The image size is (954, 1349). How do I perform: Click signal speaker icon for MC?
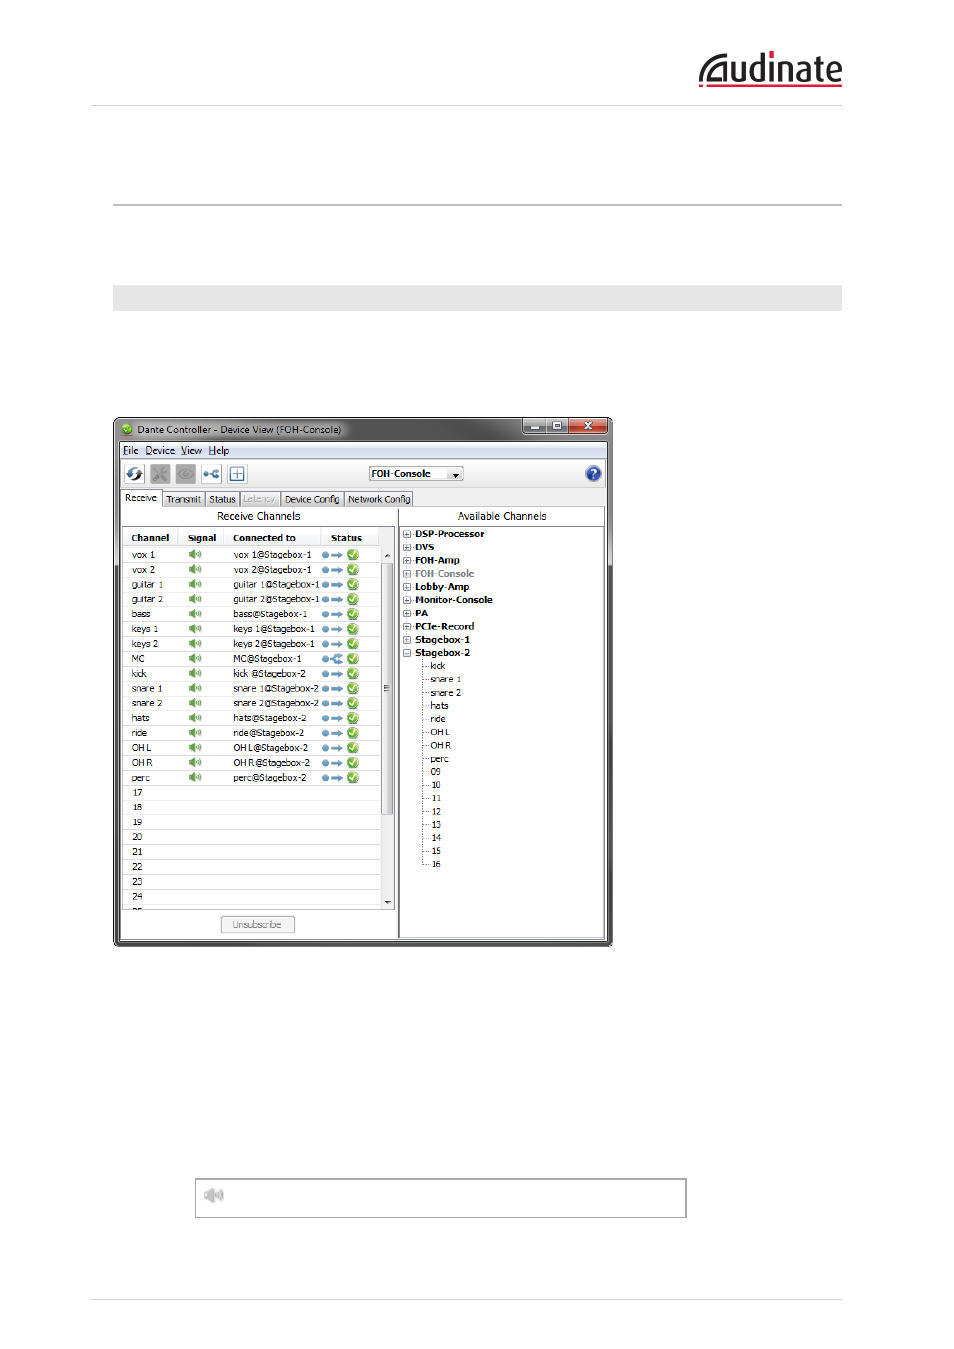(x=195, y=659)
